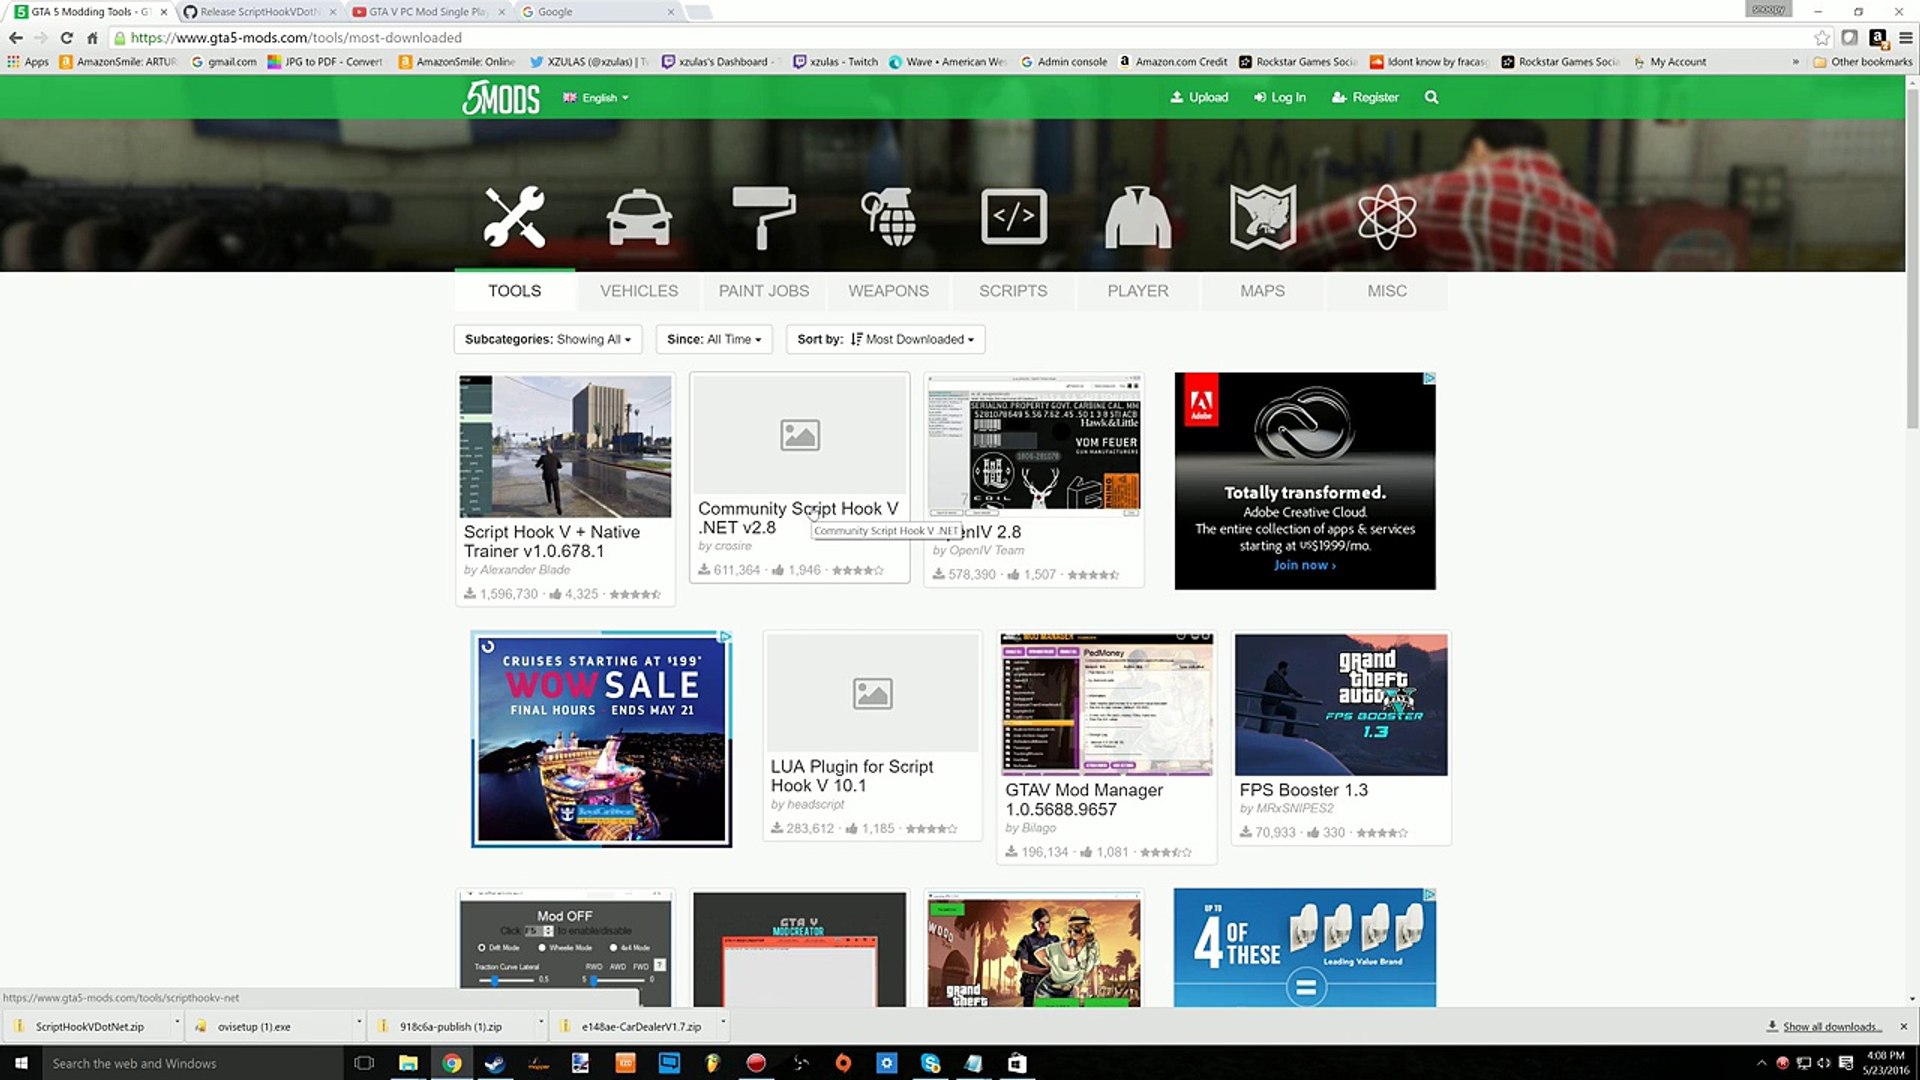This screenshot has width=1920, height=1080.
Task: Open the Player hoodie category icon
Action: (x=1138, y=217)
